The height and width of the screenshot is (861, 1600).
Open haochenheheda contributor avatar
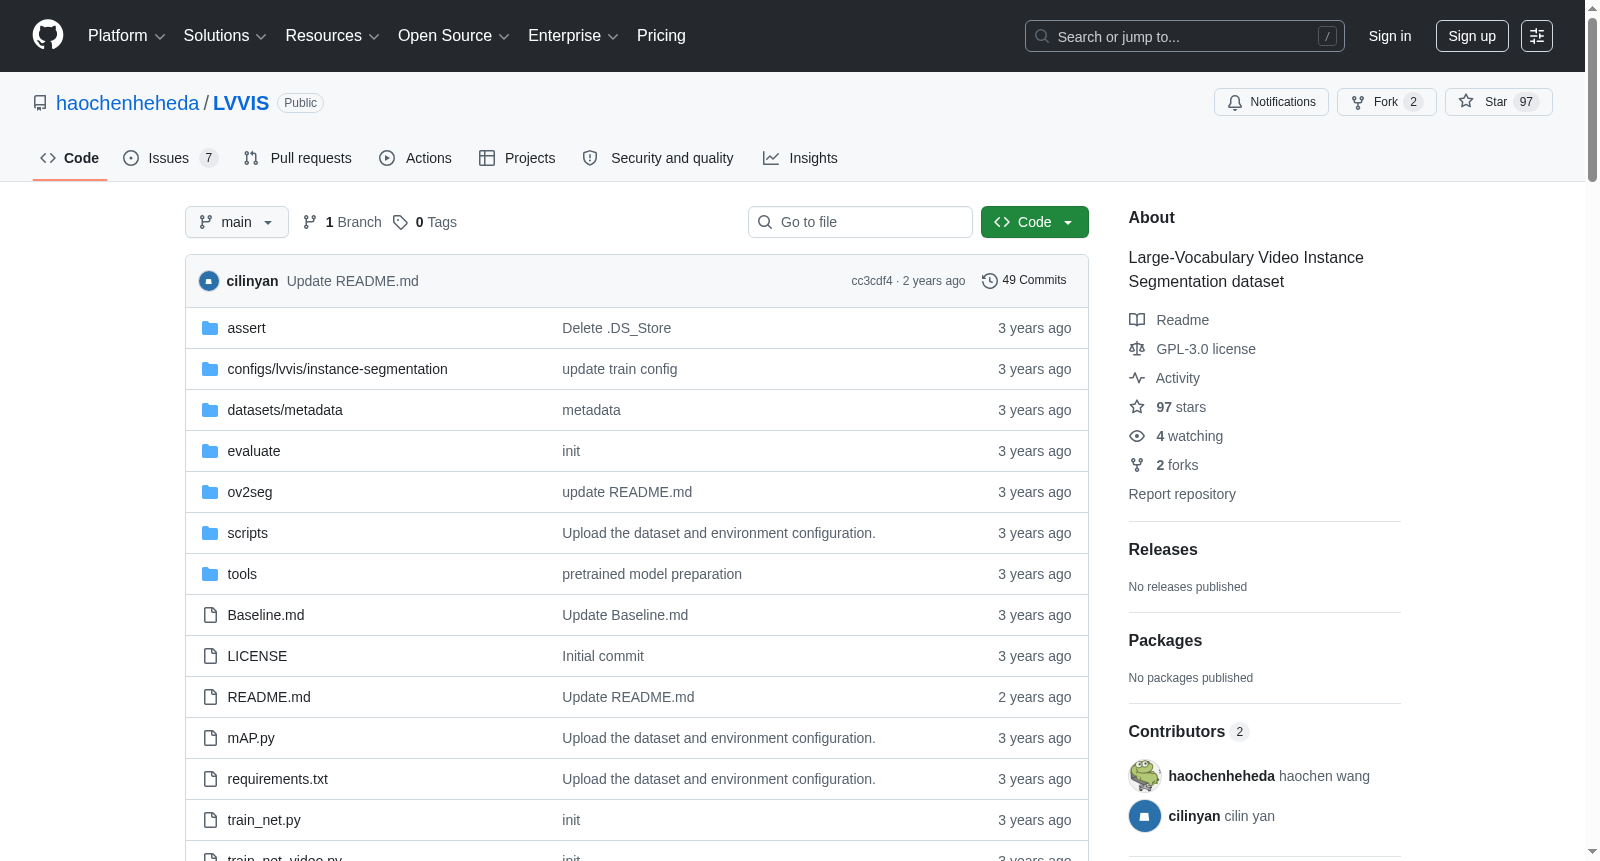click(1145, 776)
